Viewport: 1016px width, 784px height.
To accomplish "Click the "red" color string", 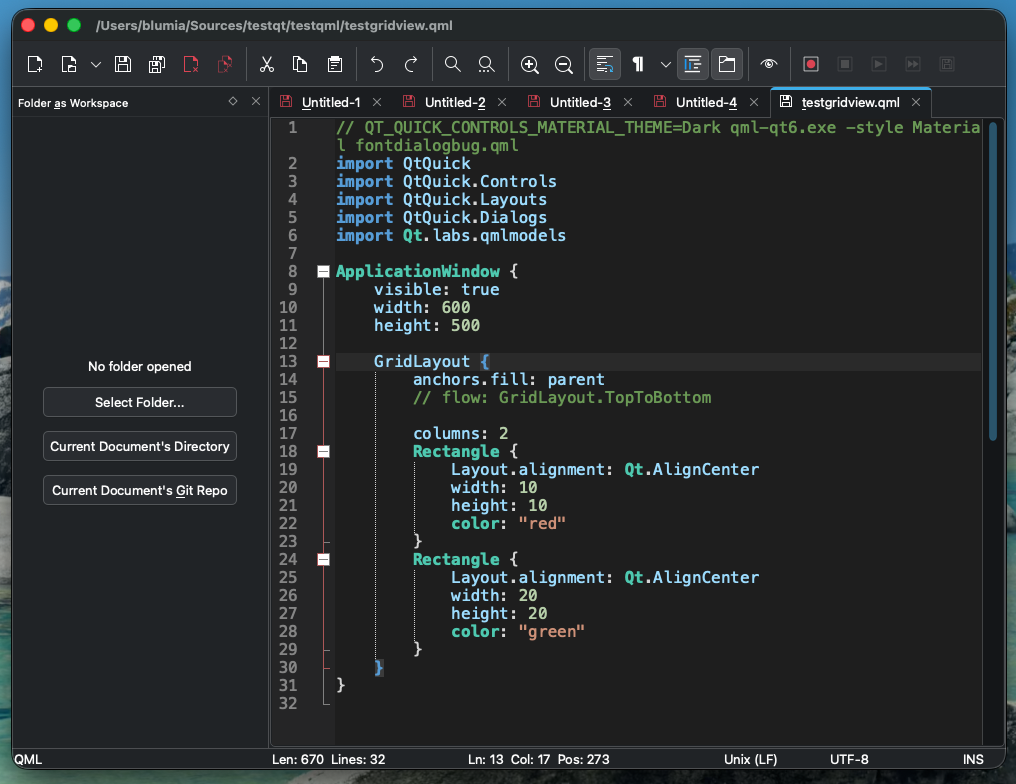I will 542,524.
